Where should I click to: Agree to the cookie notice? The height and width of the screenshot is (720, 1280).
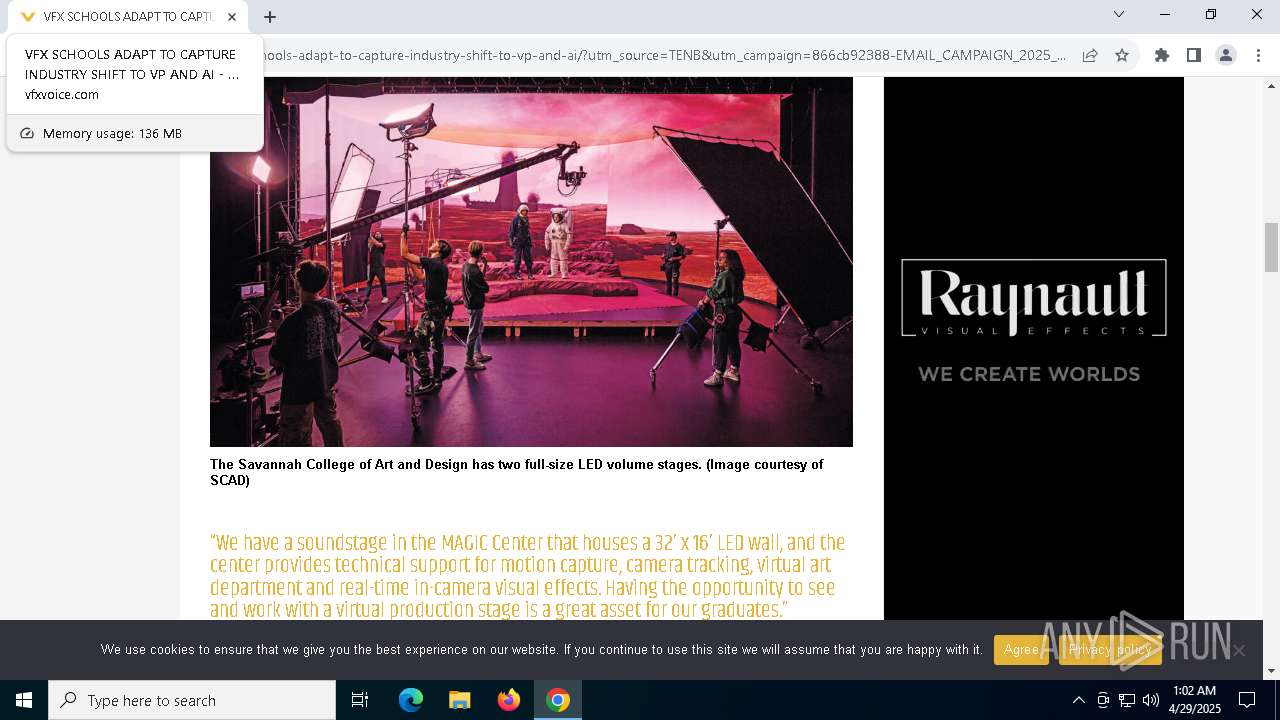click(1021, 650)
